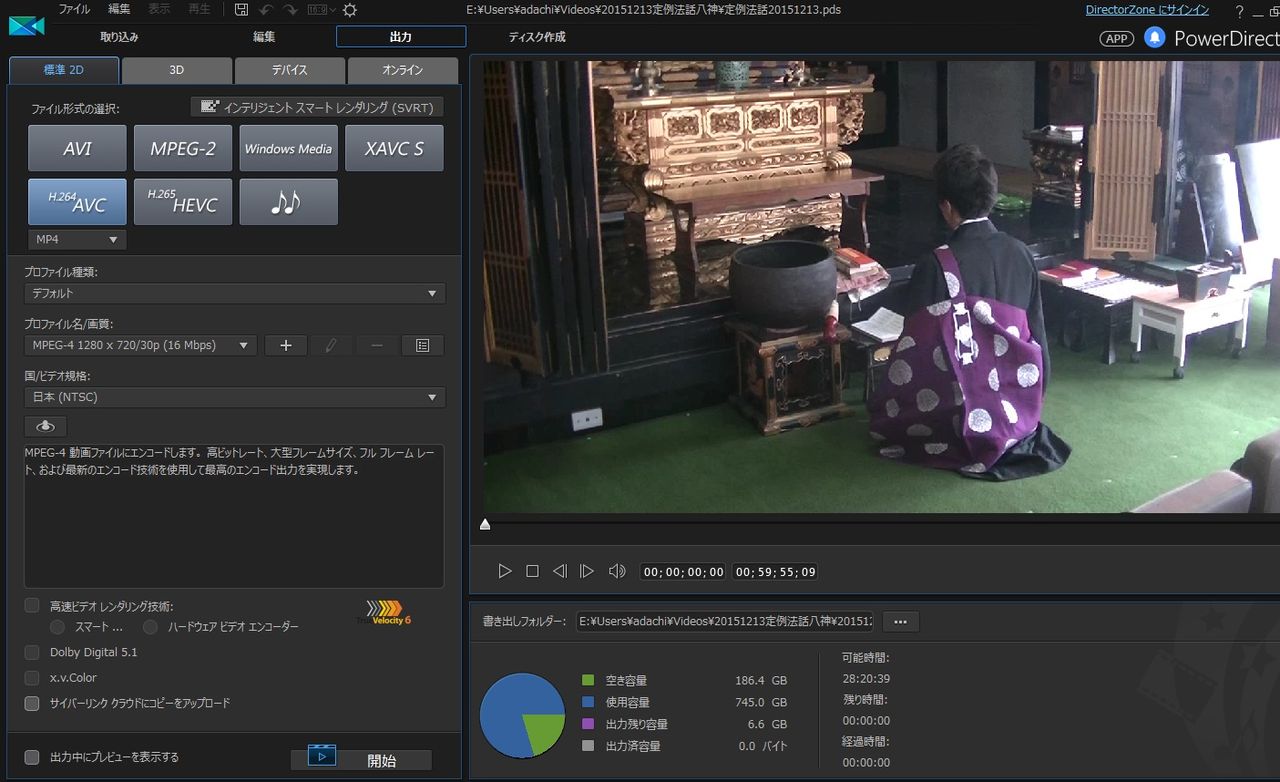Click the edit profile pencil icon

pos(331,345)
